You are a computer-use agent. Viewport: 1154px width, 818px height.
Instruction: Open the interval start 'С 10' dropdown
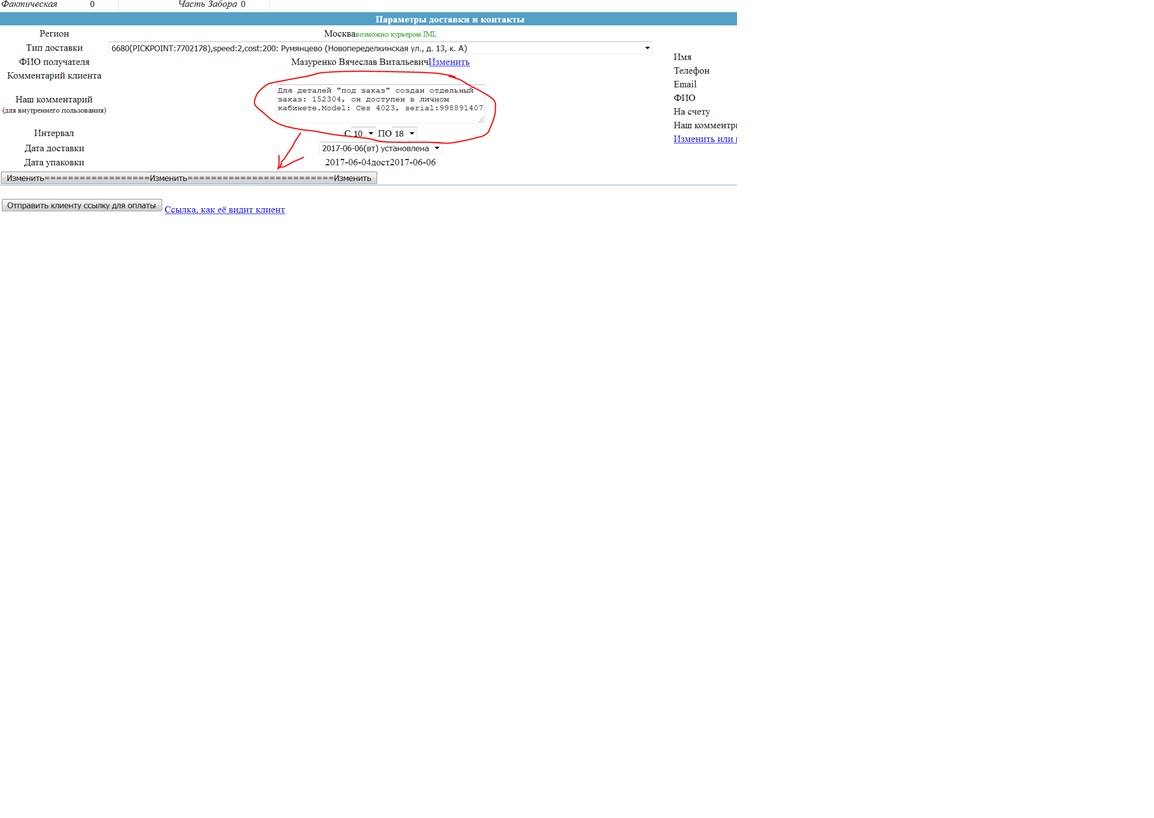point(363,133)
